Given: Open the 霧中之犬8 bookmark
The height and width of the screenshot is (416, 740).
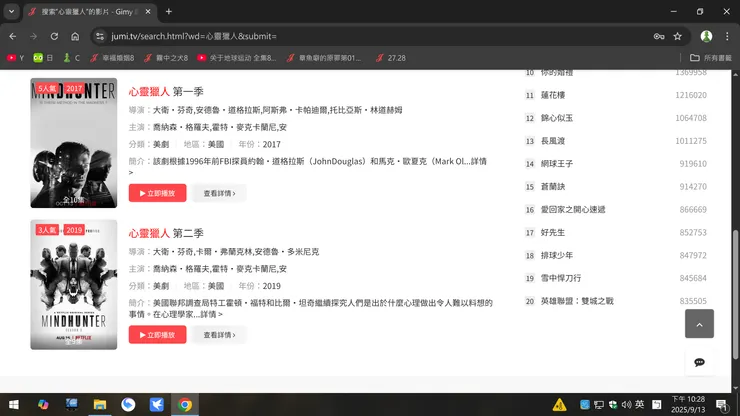Looking at the screenshot, I should [166, 58].
